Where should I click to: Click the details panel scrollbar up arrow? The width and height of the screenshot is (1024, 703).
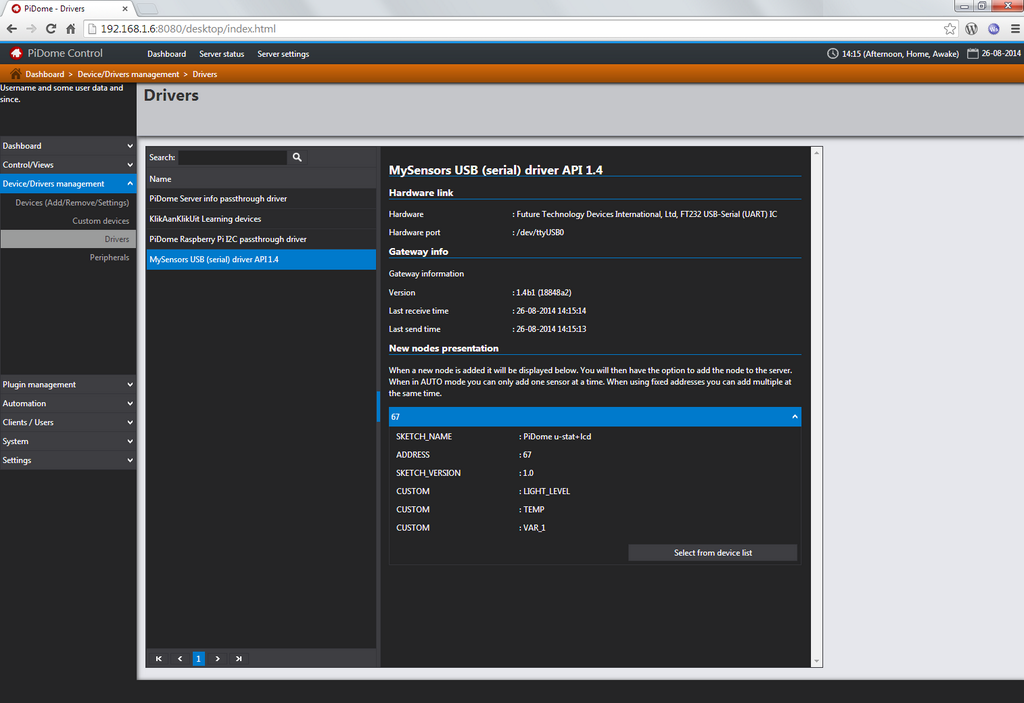click(816, 153)
